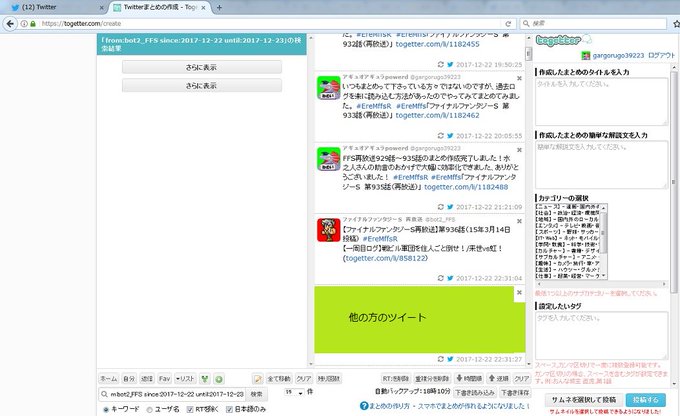Select the ニュース category in the list

point(568,207)
